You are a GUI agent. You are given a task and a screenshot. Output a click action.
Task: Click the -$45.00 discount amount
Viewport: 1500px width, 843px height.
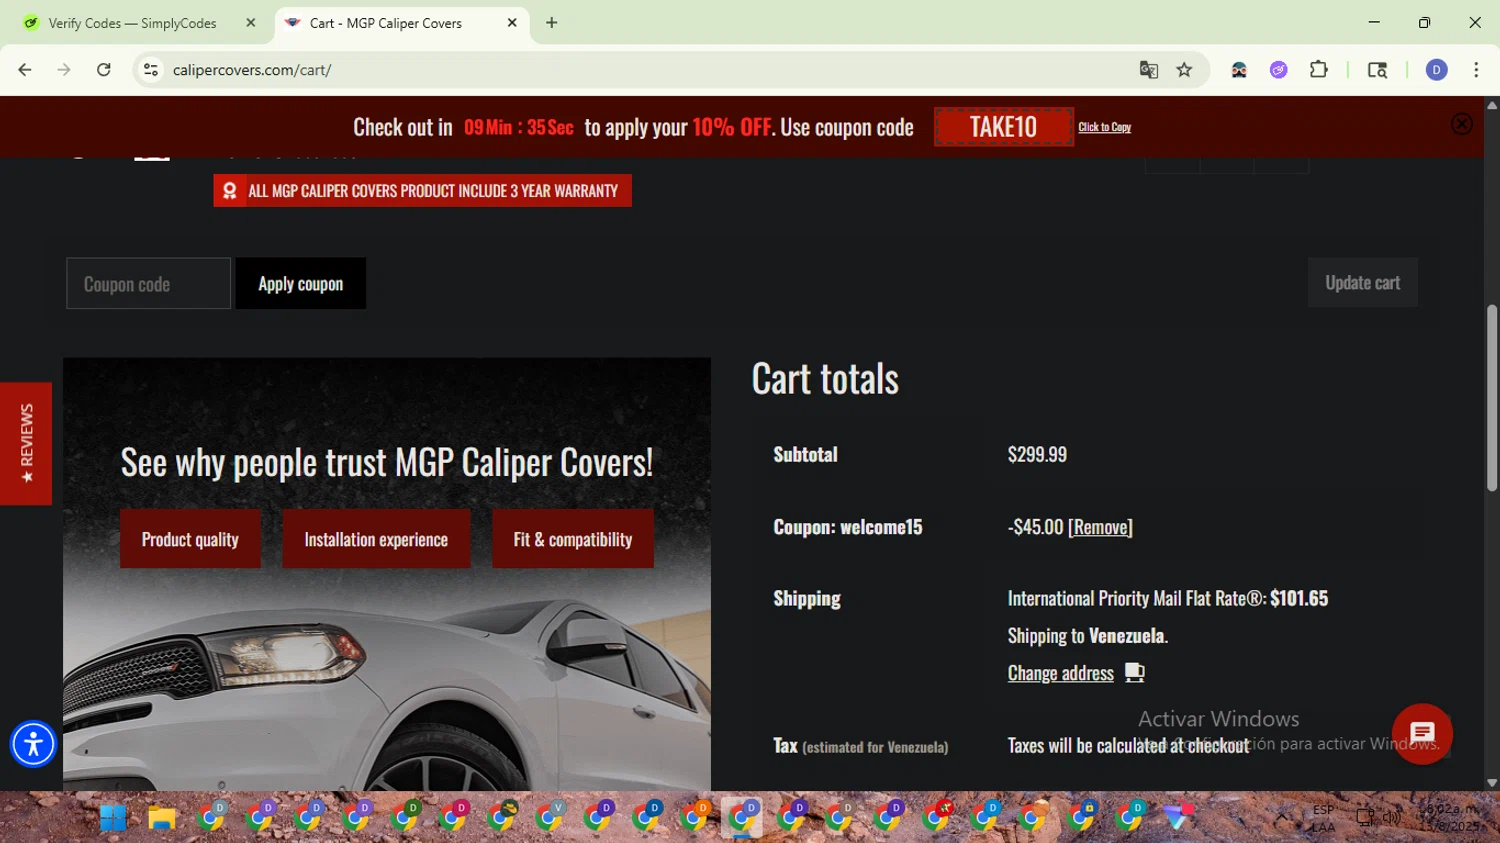1035,527
